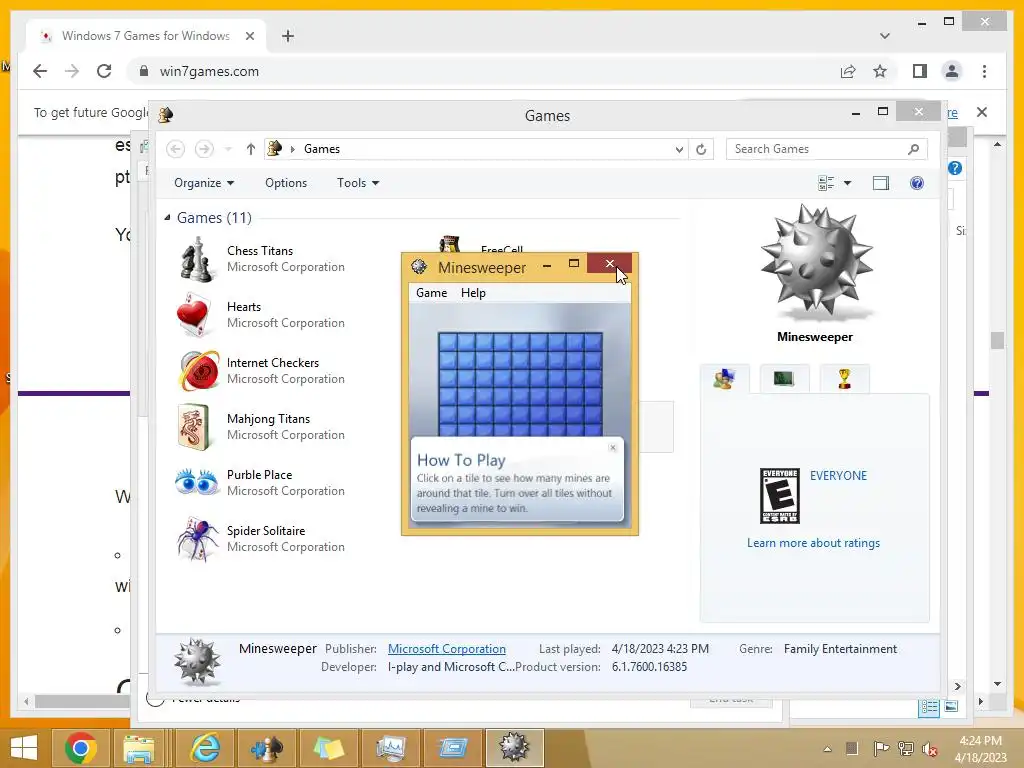The image size is (1024, 768).
Task: Select the Hearts list entry name
Action: point(244,307)
